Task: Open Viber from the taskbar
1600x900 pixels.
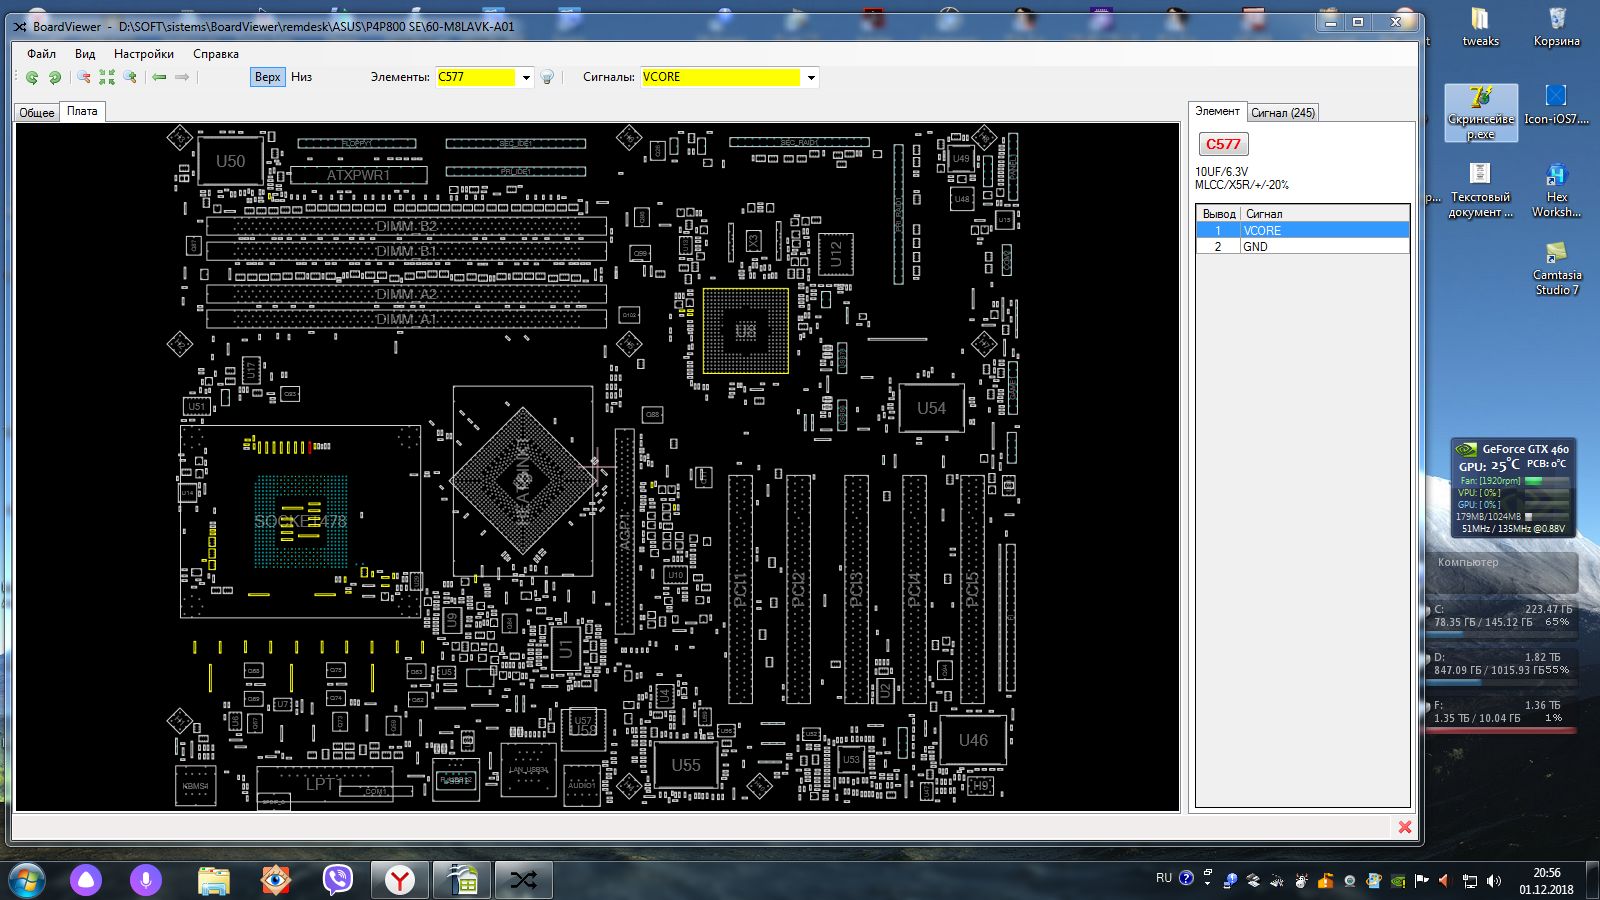Action: pos(338,879)
